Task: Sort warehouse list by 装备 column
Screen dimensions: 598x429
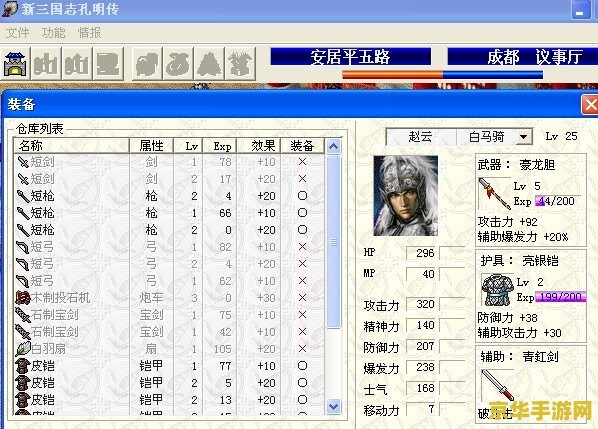Action: pos(302,146)
